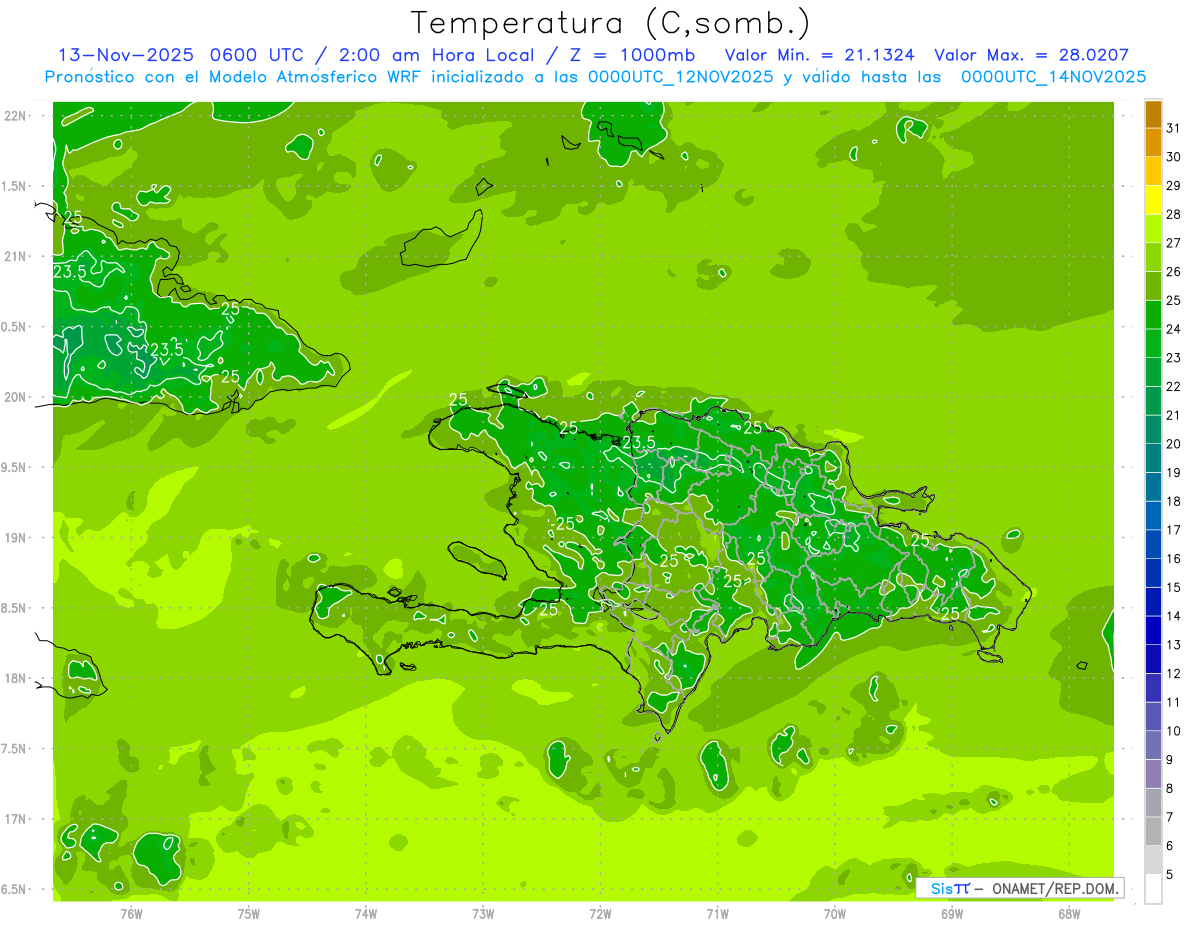1200x927 pixels.
Task: Click the longitude label '76W'
Action: 131,914
